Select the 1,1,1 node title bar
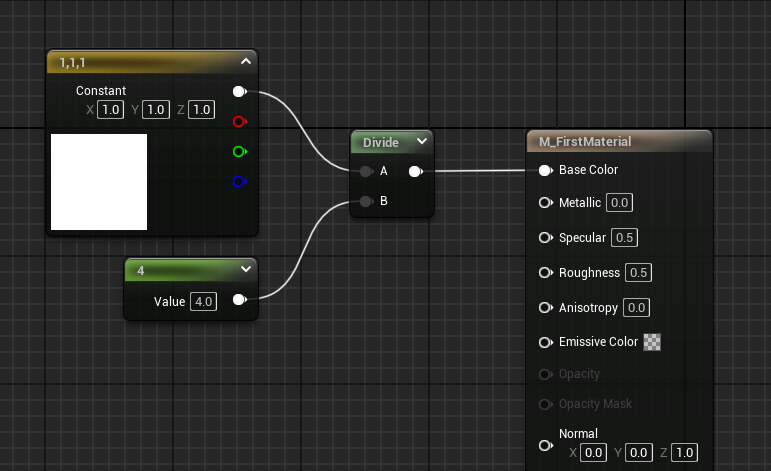771x471 pixels. pyautogui.click(x=152, y=62)
